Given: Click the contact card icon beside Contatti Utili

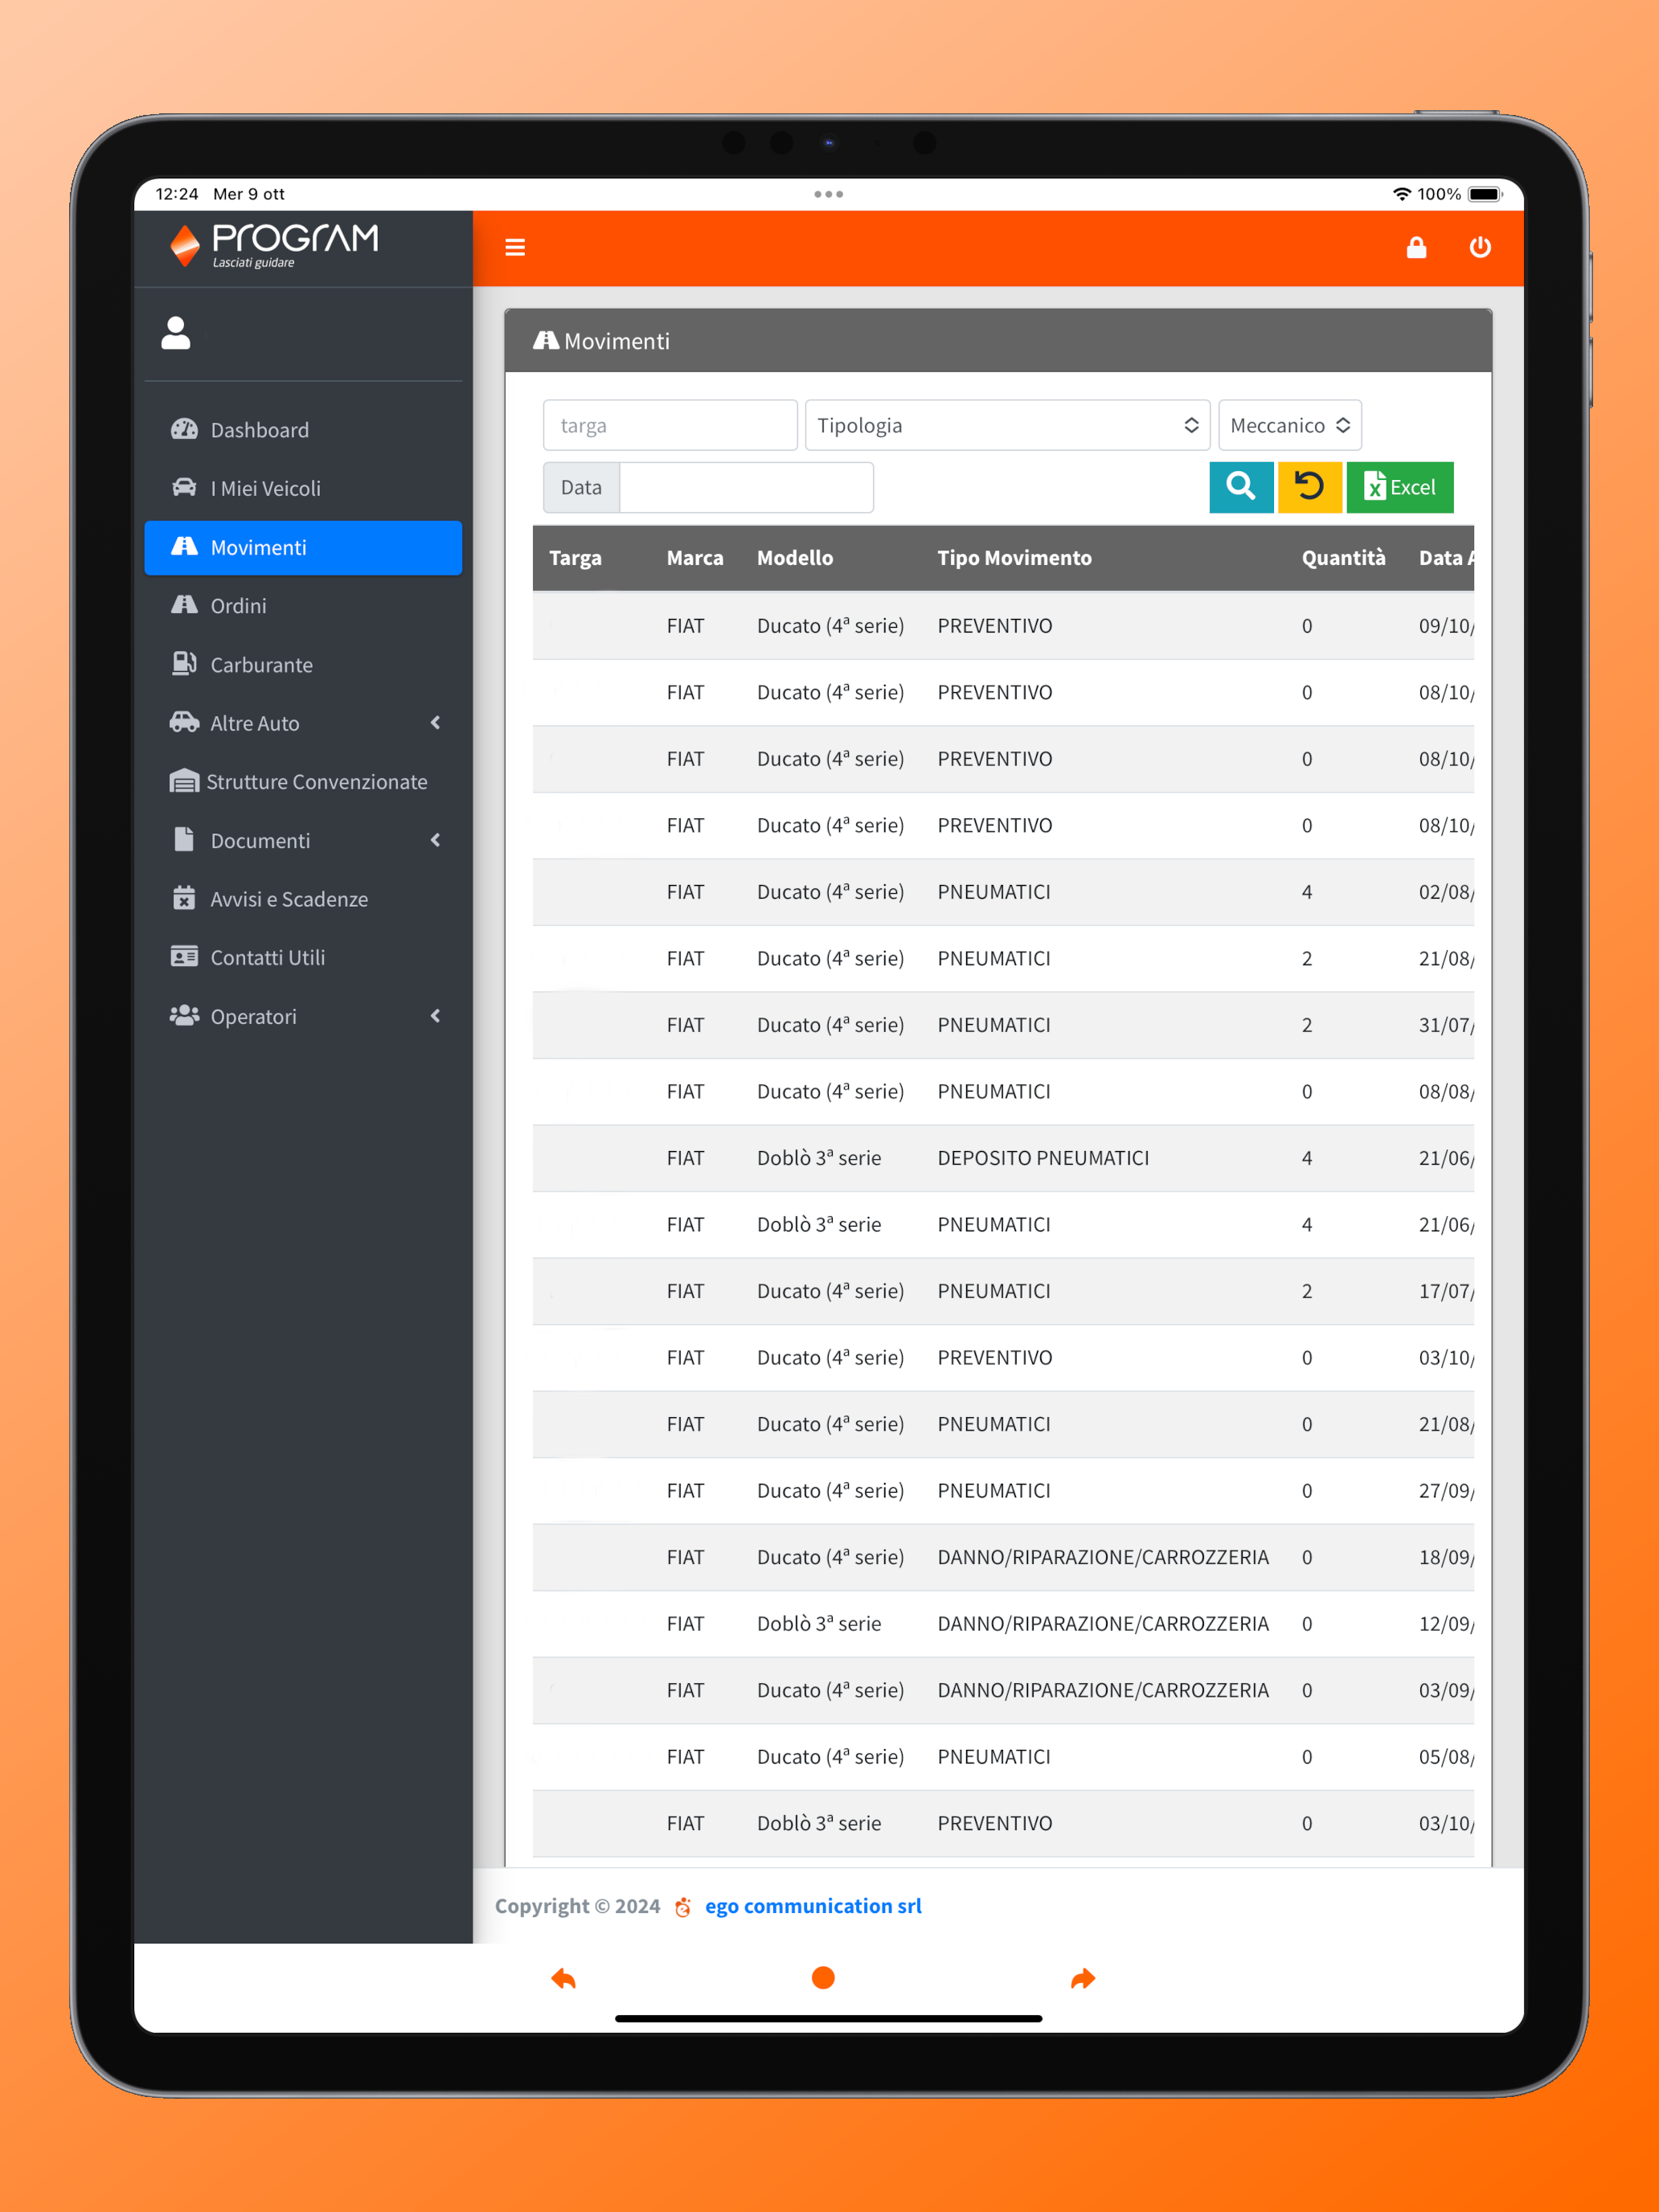Looking at the screenshot, I should tap(184, 957).
